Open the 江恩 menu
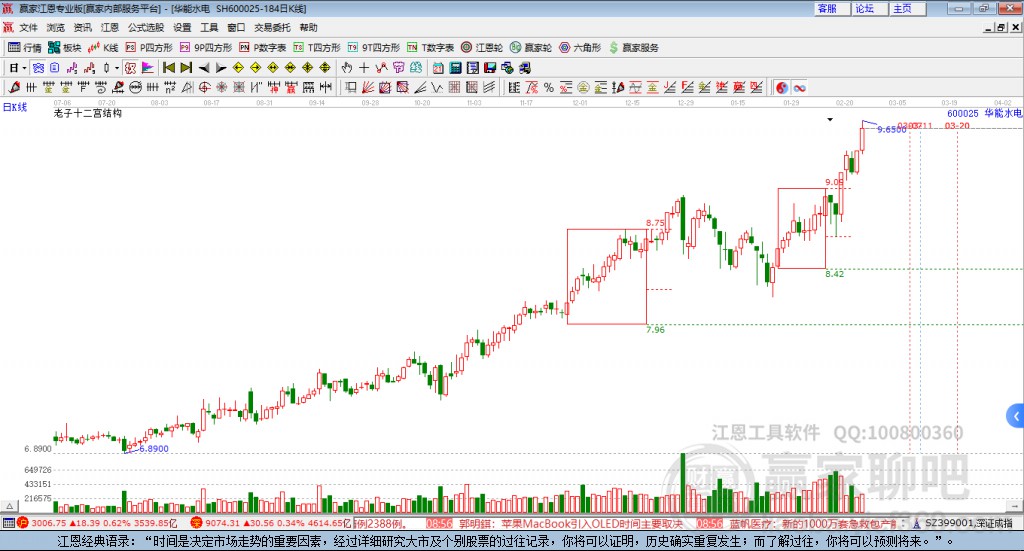 [x=110, y=27]
